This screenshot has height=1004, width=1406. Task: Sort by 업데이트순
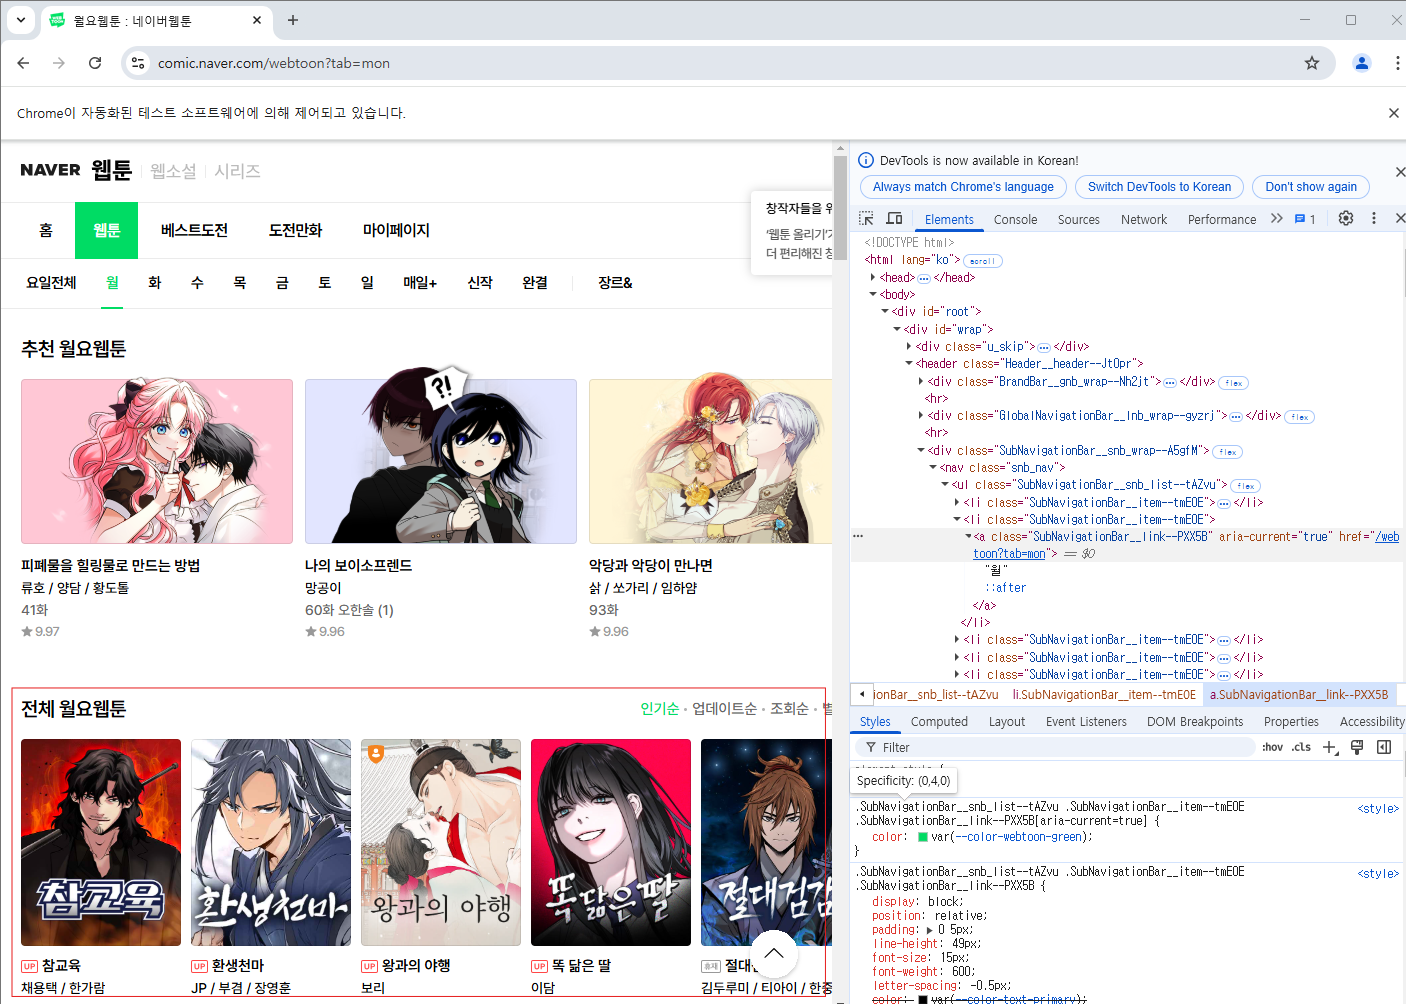point(724,708)
